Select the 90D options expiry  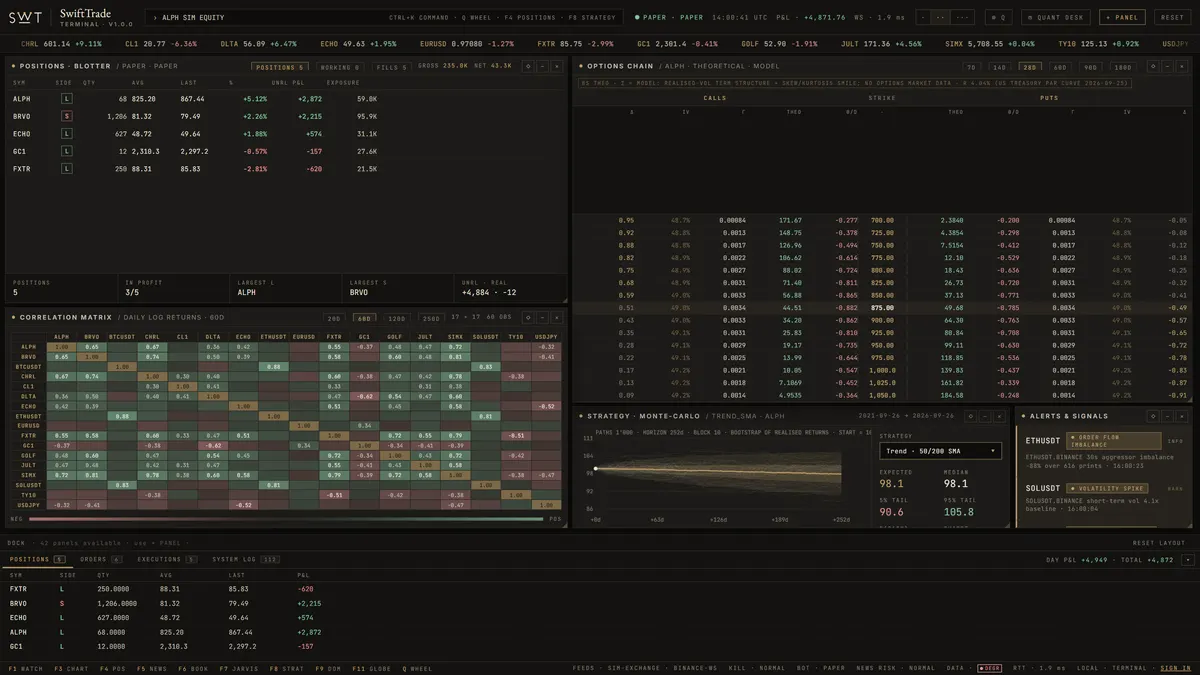pyautogui.click(x=1091, y=66)
